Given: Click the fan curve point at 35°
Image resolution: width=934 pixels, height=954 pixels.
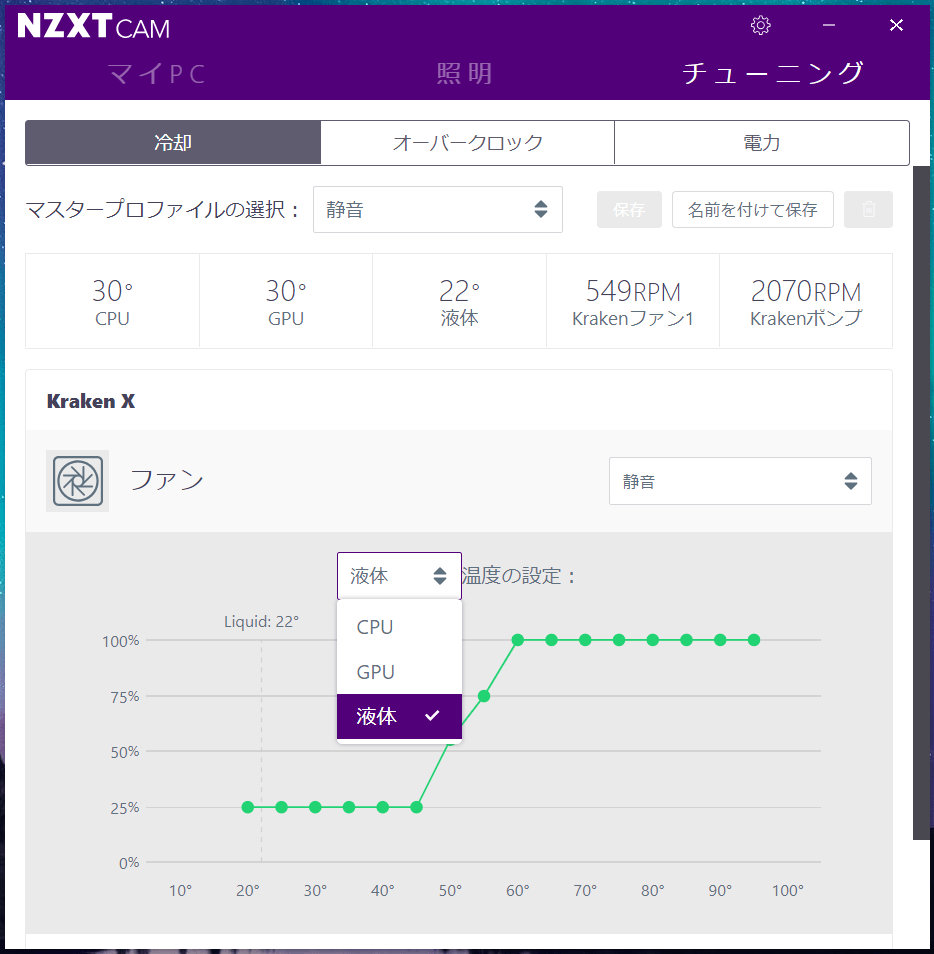Looking at the screenshot, I should 349,807.
